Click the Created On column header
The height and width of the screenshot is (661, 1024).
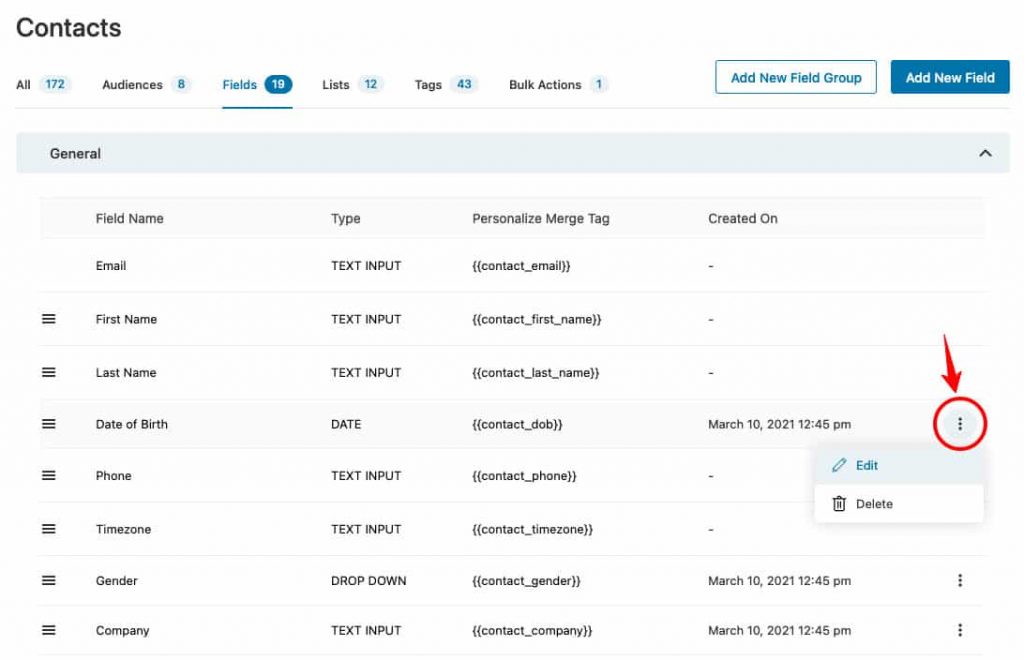[743, 219]
